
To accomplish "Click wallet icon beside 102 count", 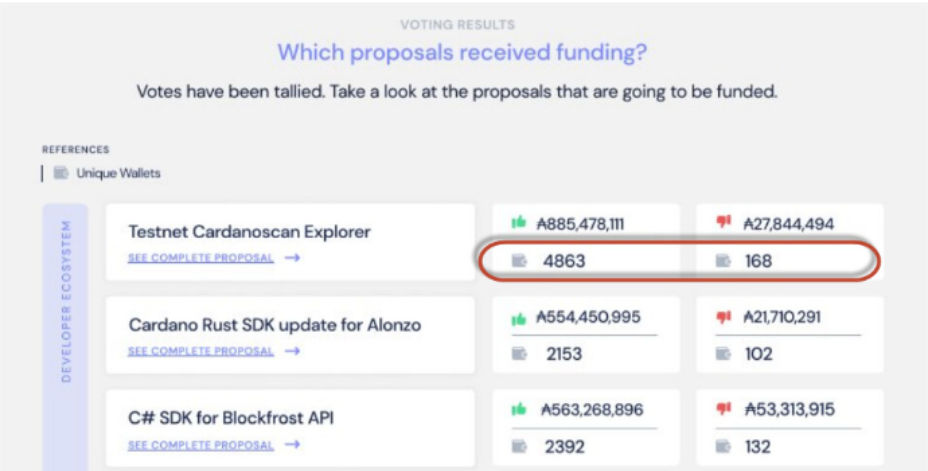I will click(724, 354).
